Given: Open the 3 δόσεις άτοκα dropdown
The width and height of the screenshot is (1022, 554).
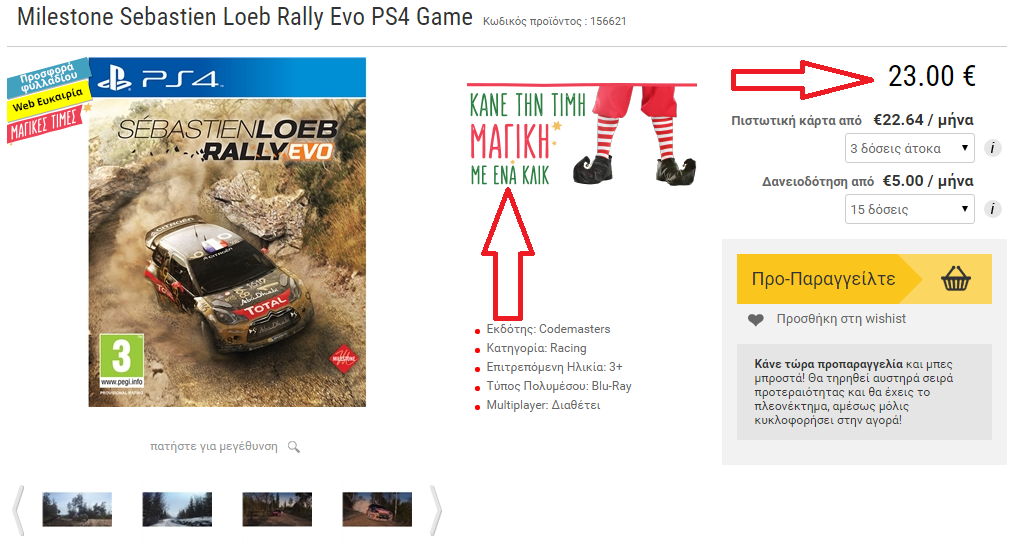Looking at the screenshot, I should click(909, 149).
